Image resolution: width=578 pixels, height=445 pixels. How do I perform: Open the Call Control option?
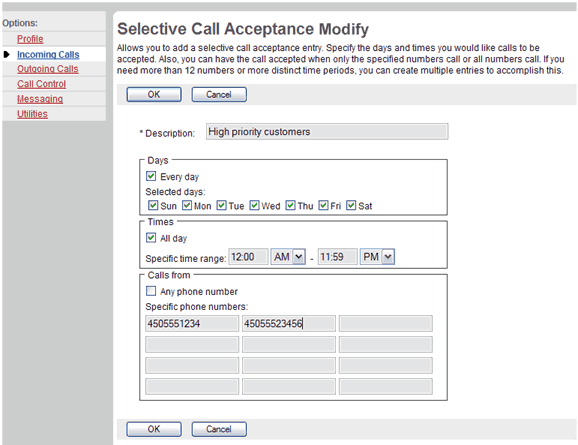coord(41,84)
